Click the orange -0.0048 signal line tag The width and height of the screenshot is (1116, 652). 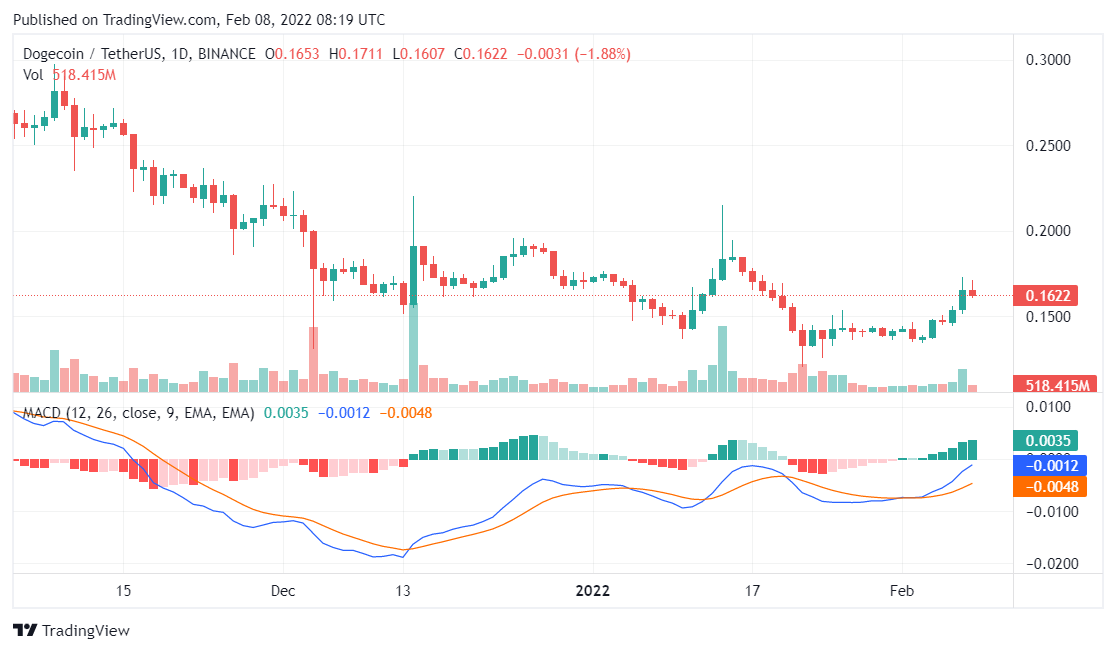[1055, 487]
